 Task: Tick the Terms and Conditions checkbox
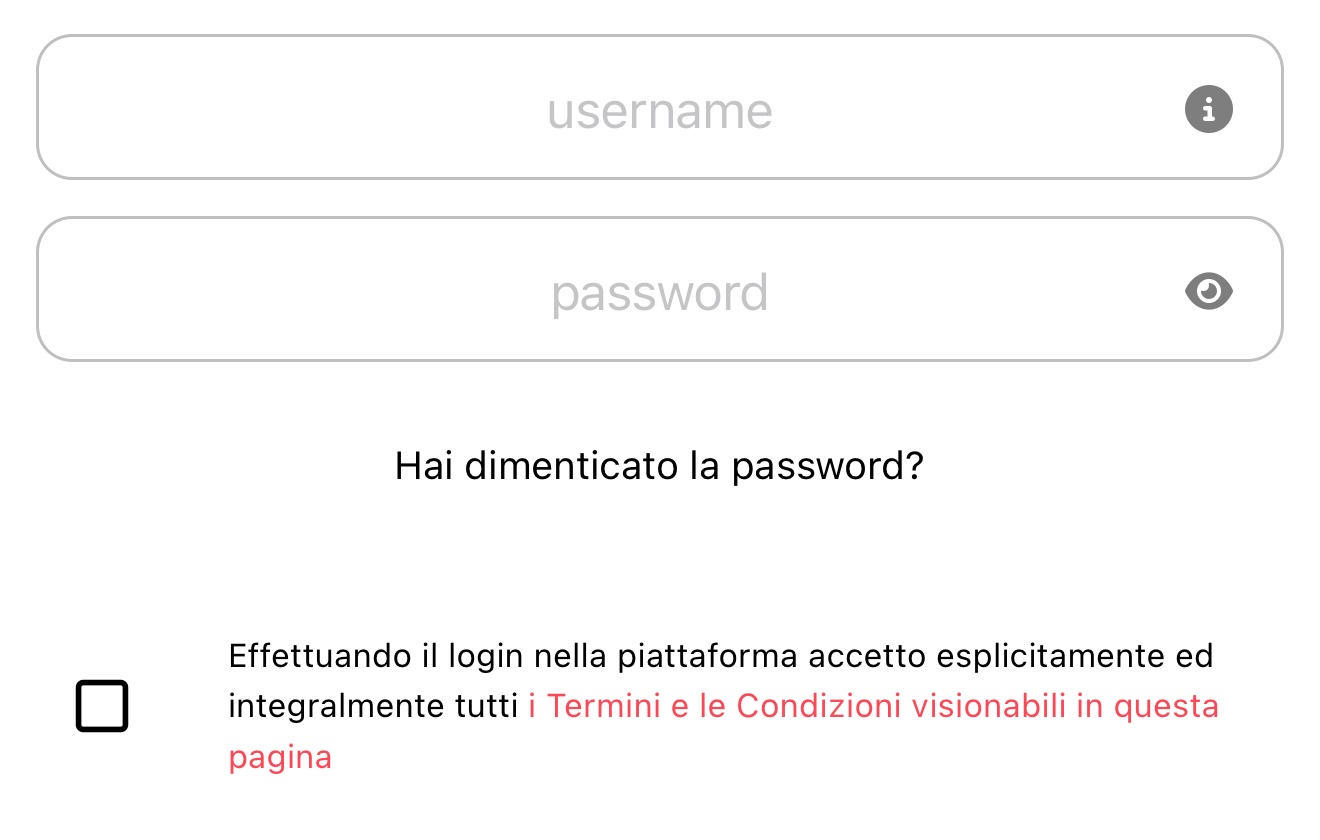pyautogui.click(x=102, y=706)
